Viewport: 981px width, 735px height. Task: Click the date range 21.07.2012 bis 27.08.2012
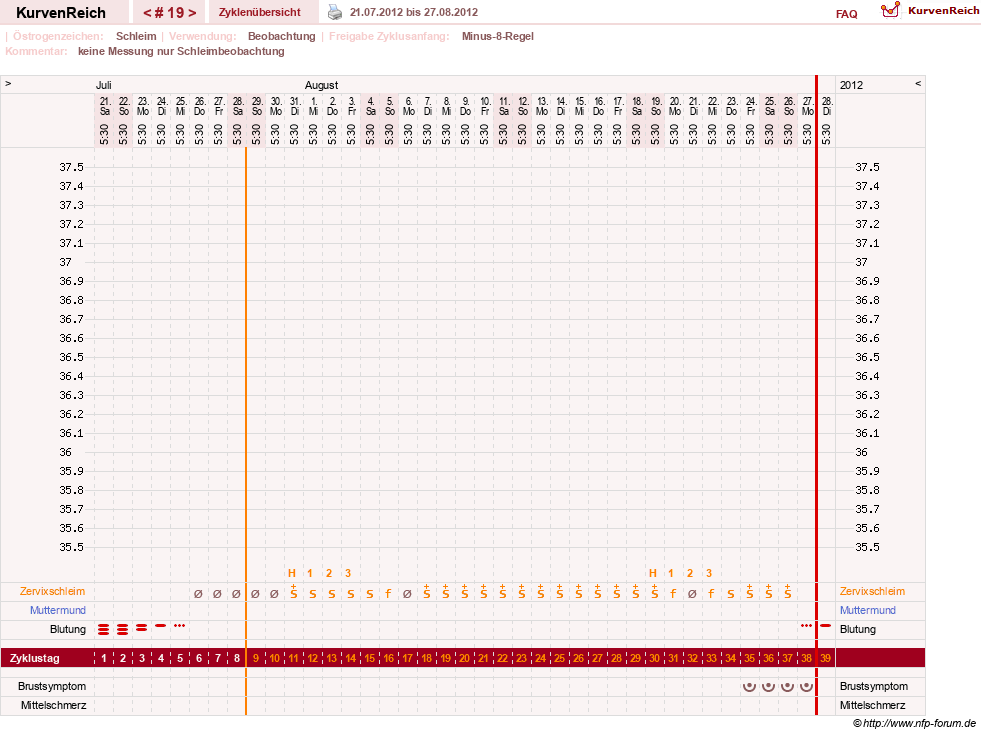414,13
